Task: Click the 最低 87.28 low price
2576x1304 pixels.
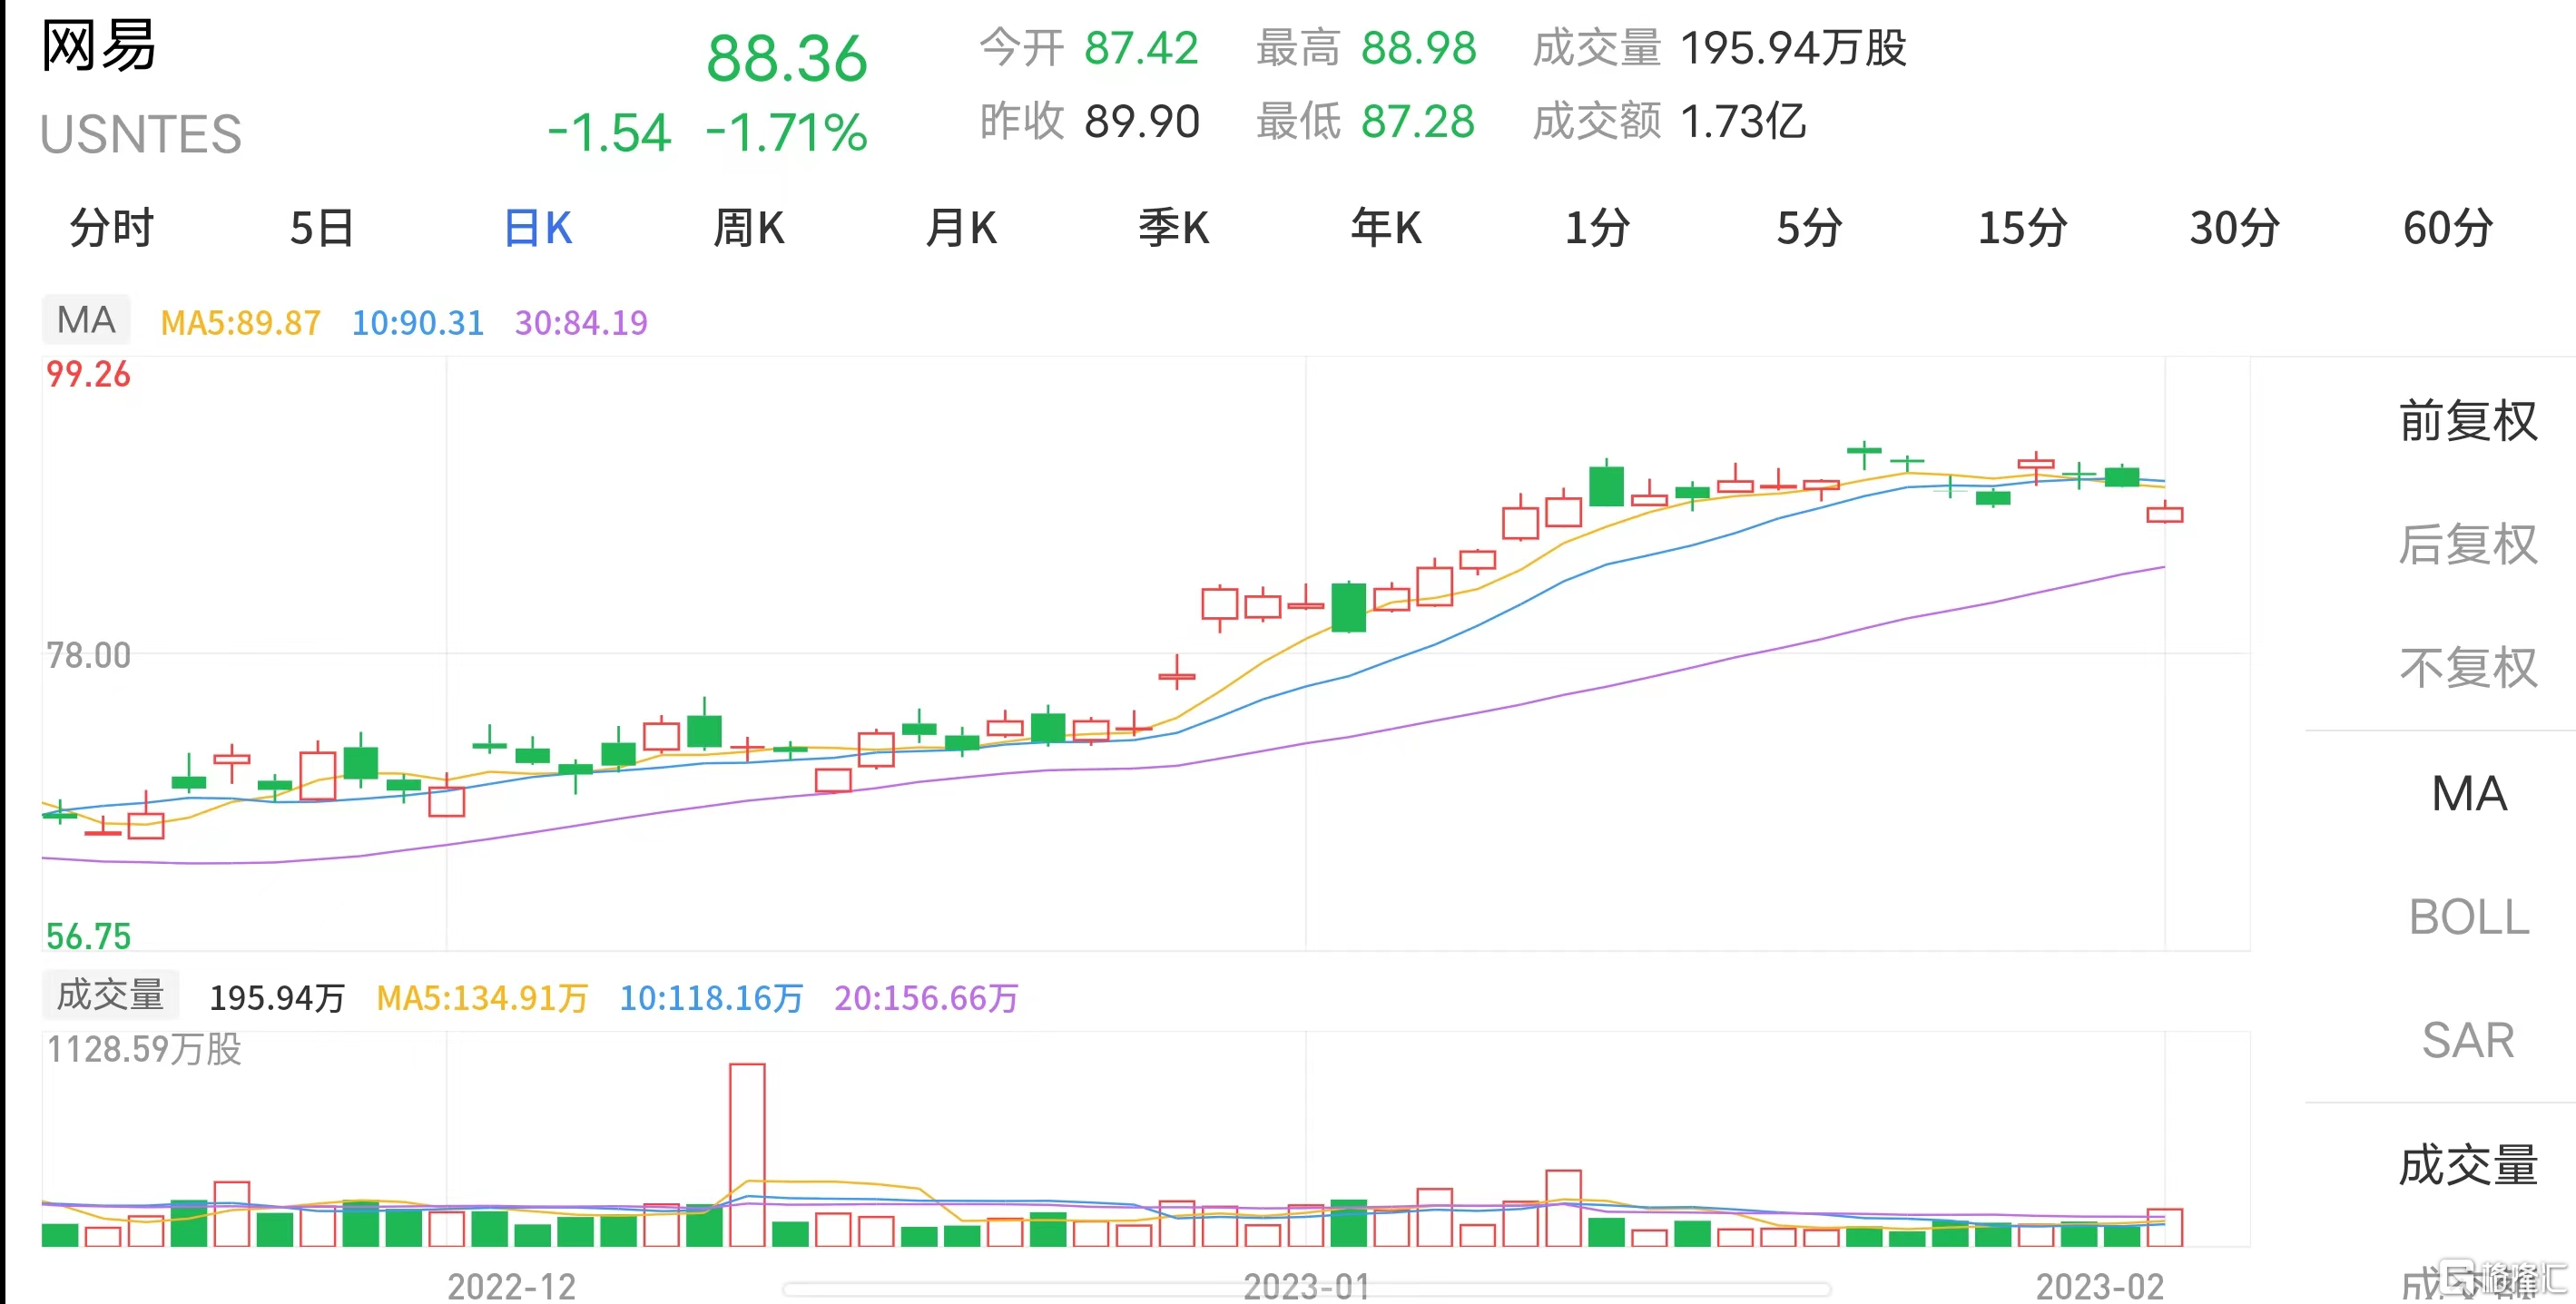Action: [1366, 121]
